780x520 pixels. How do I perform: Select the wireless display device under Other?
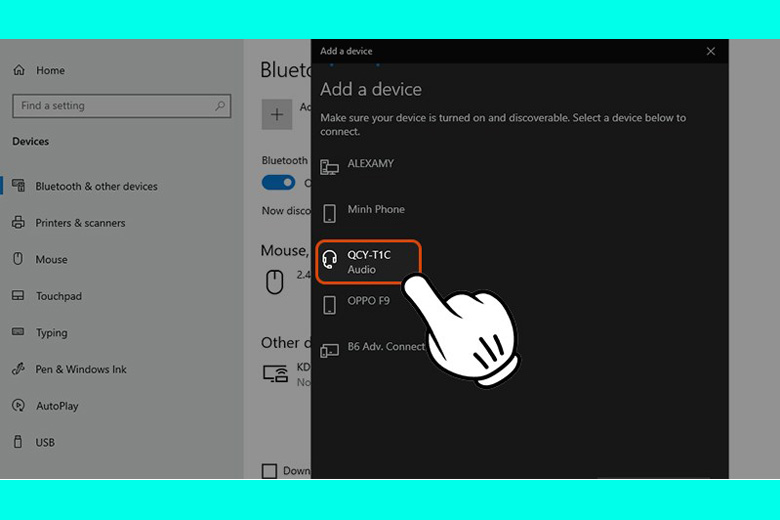(276, 374)
